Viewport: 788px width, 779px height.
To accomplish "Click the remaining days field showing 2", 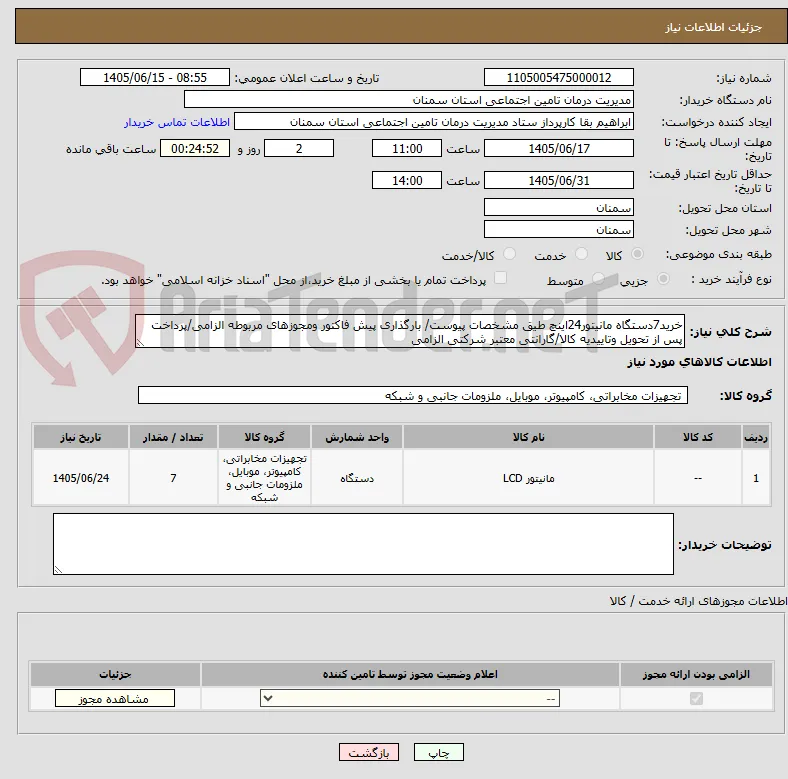I will pyautogui.click(x=299, y=148).
